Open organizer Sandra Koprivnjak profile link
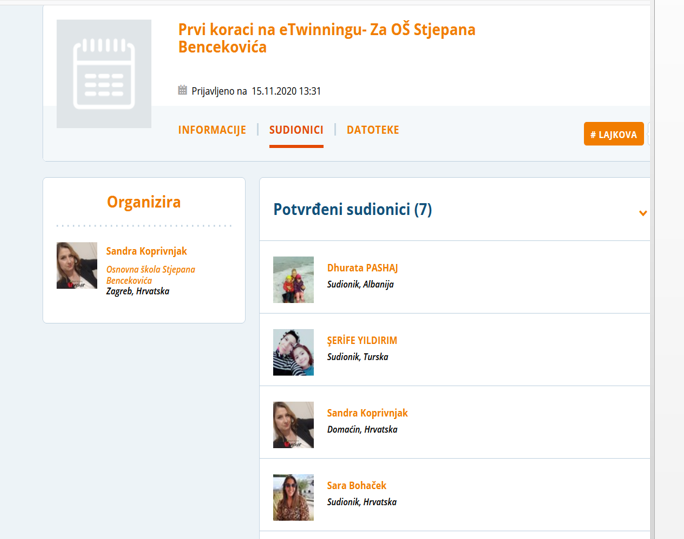The image size is (684, 539). coord(147,251)
